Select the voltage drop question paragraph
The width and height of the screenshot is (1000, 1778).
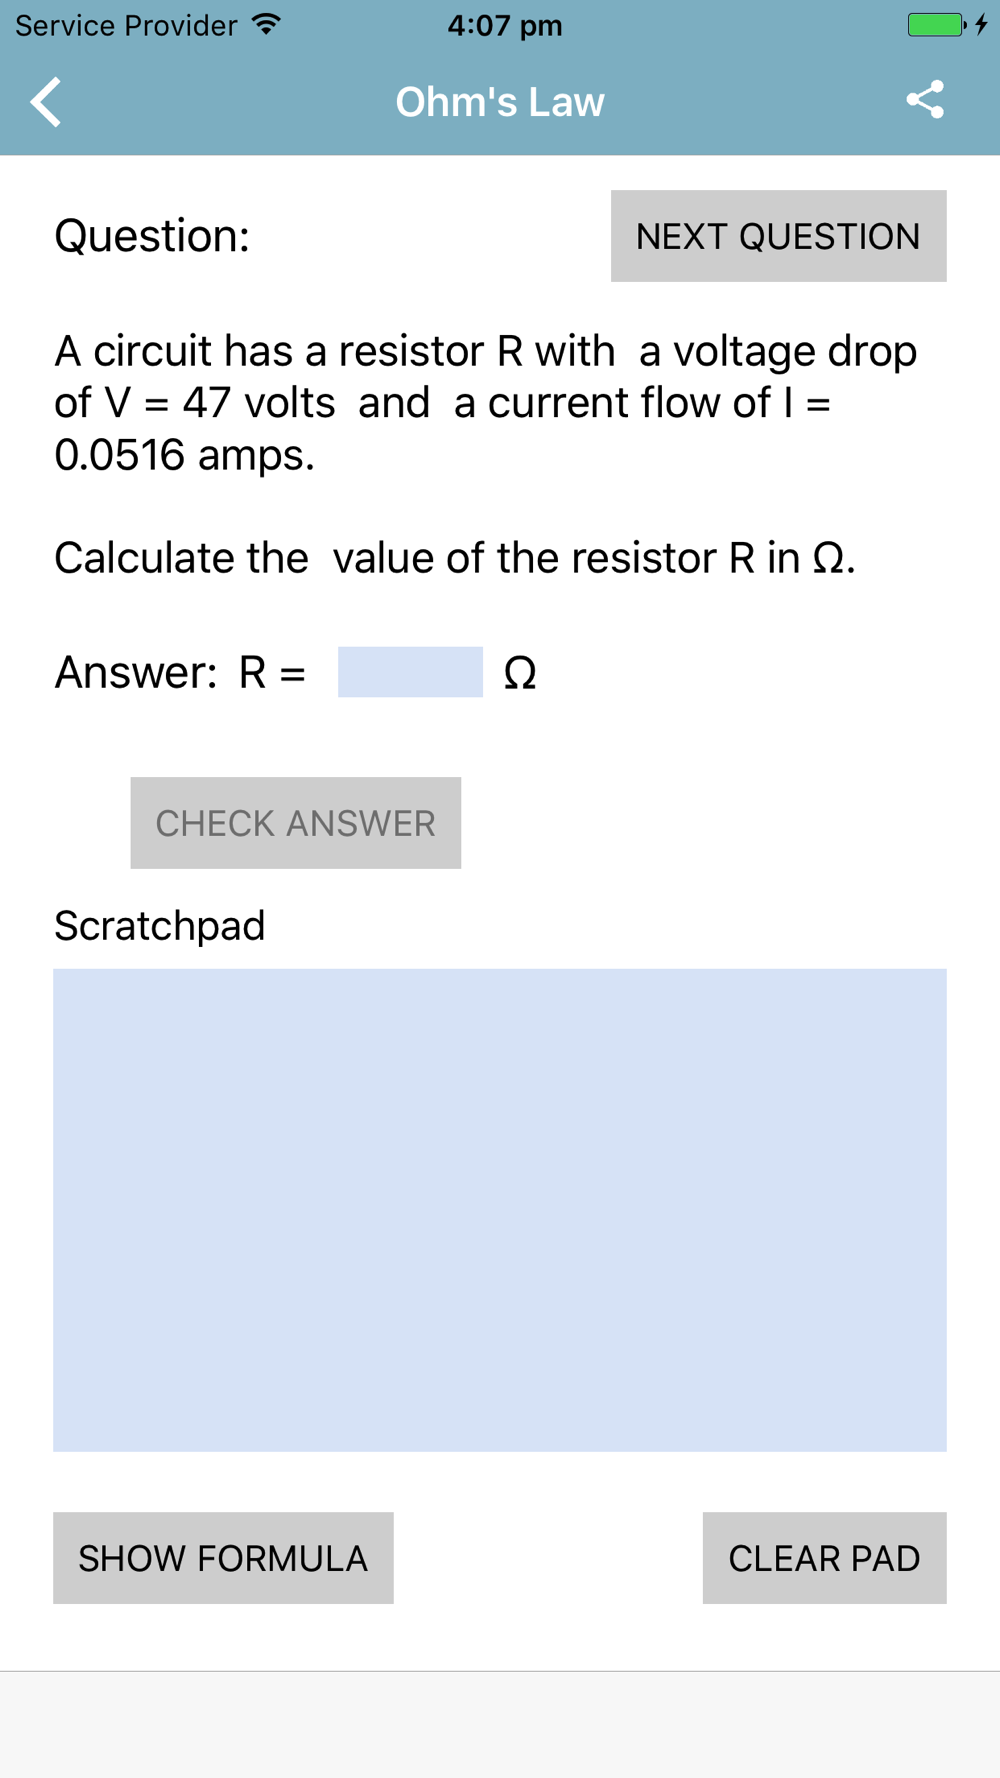486,403
